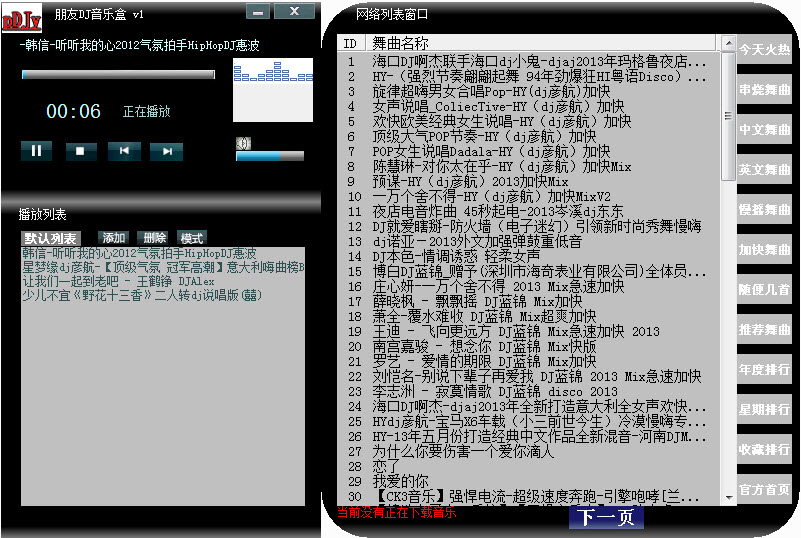Open the 推荐舞曲 category
This screenshot has width=801, height=538.
pos(764,330)
